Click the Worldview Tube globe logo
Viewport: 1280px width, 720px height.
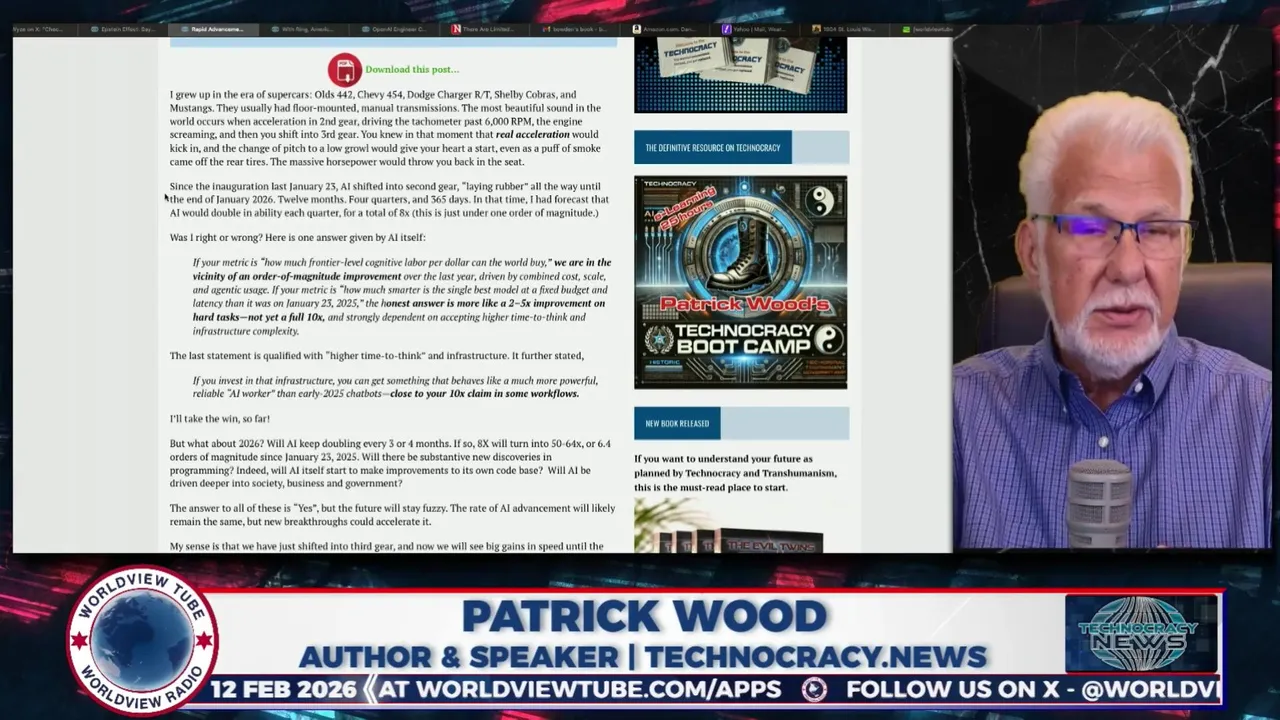[x=141, y=640]
